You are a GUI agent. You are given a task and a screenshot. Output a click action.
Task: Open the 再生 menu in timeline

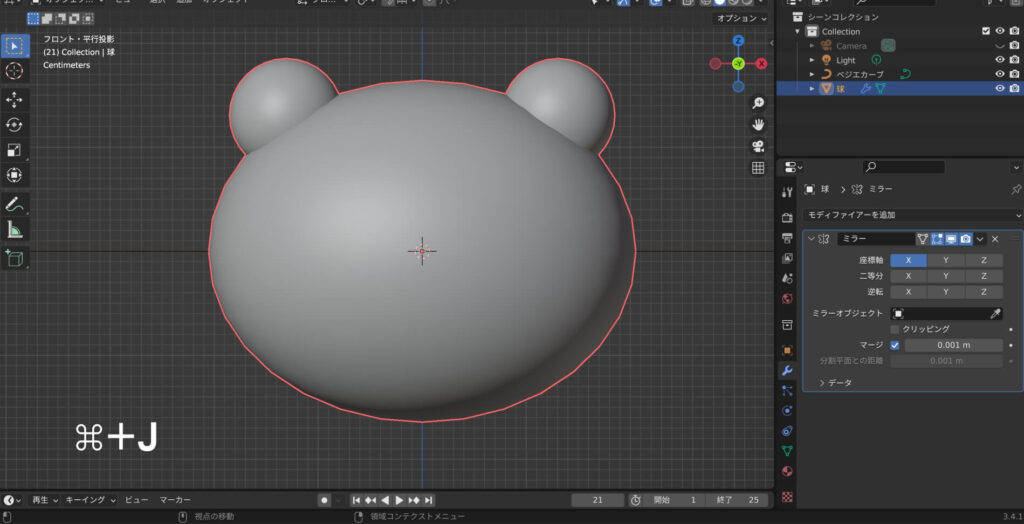click(45, 499)
